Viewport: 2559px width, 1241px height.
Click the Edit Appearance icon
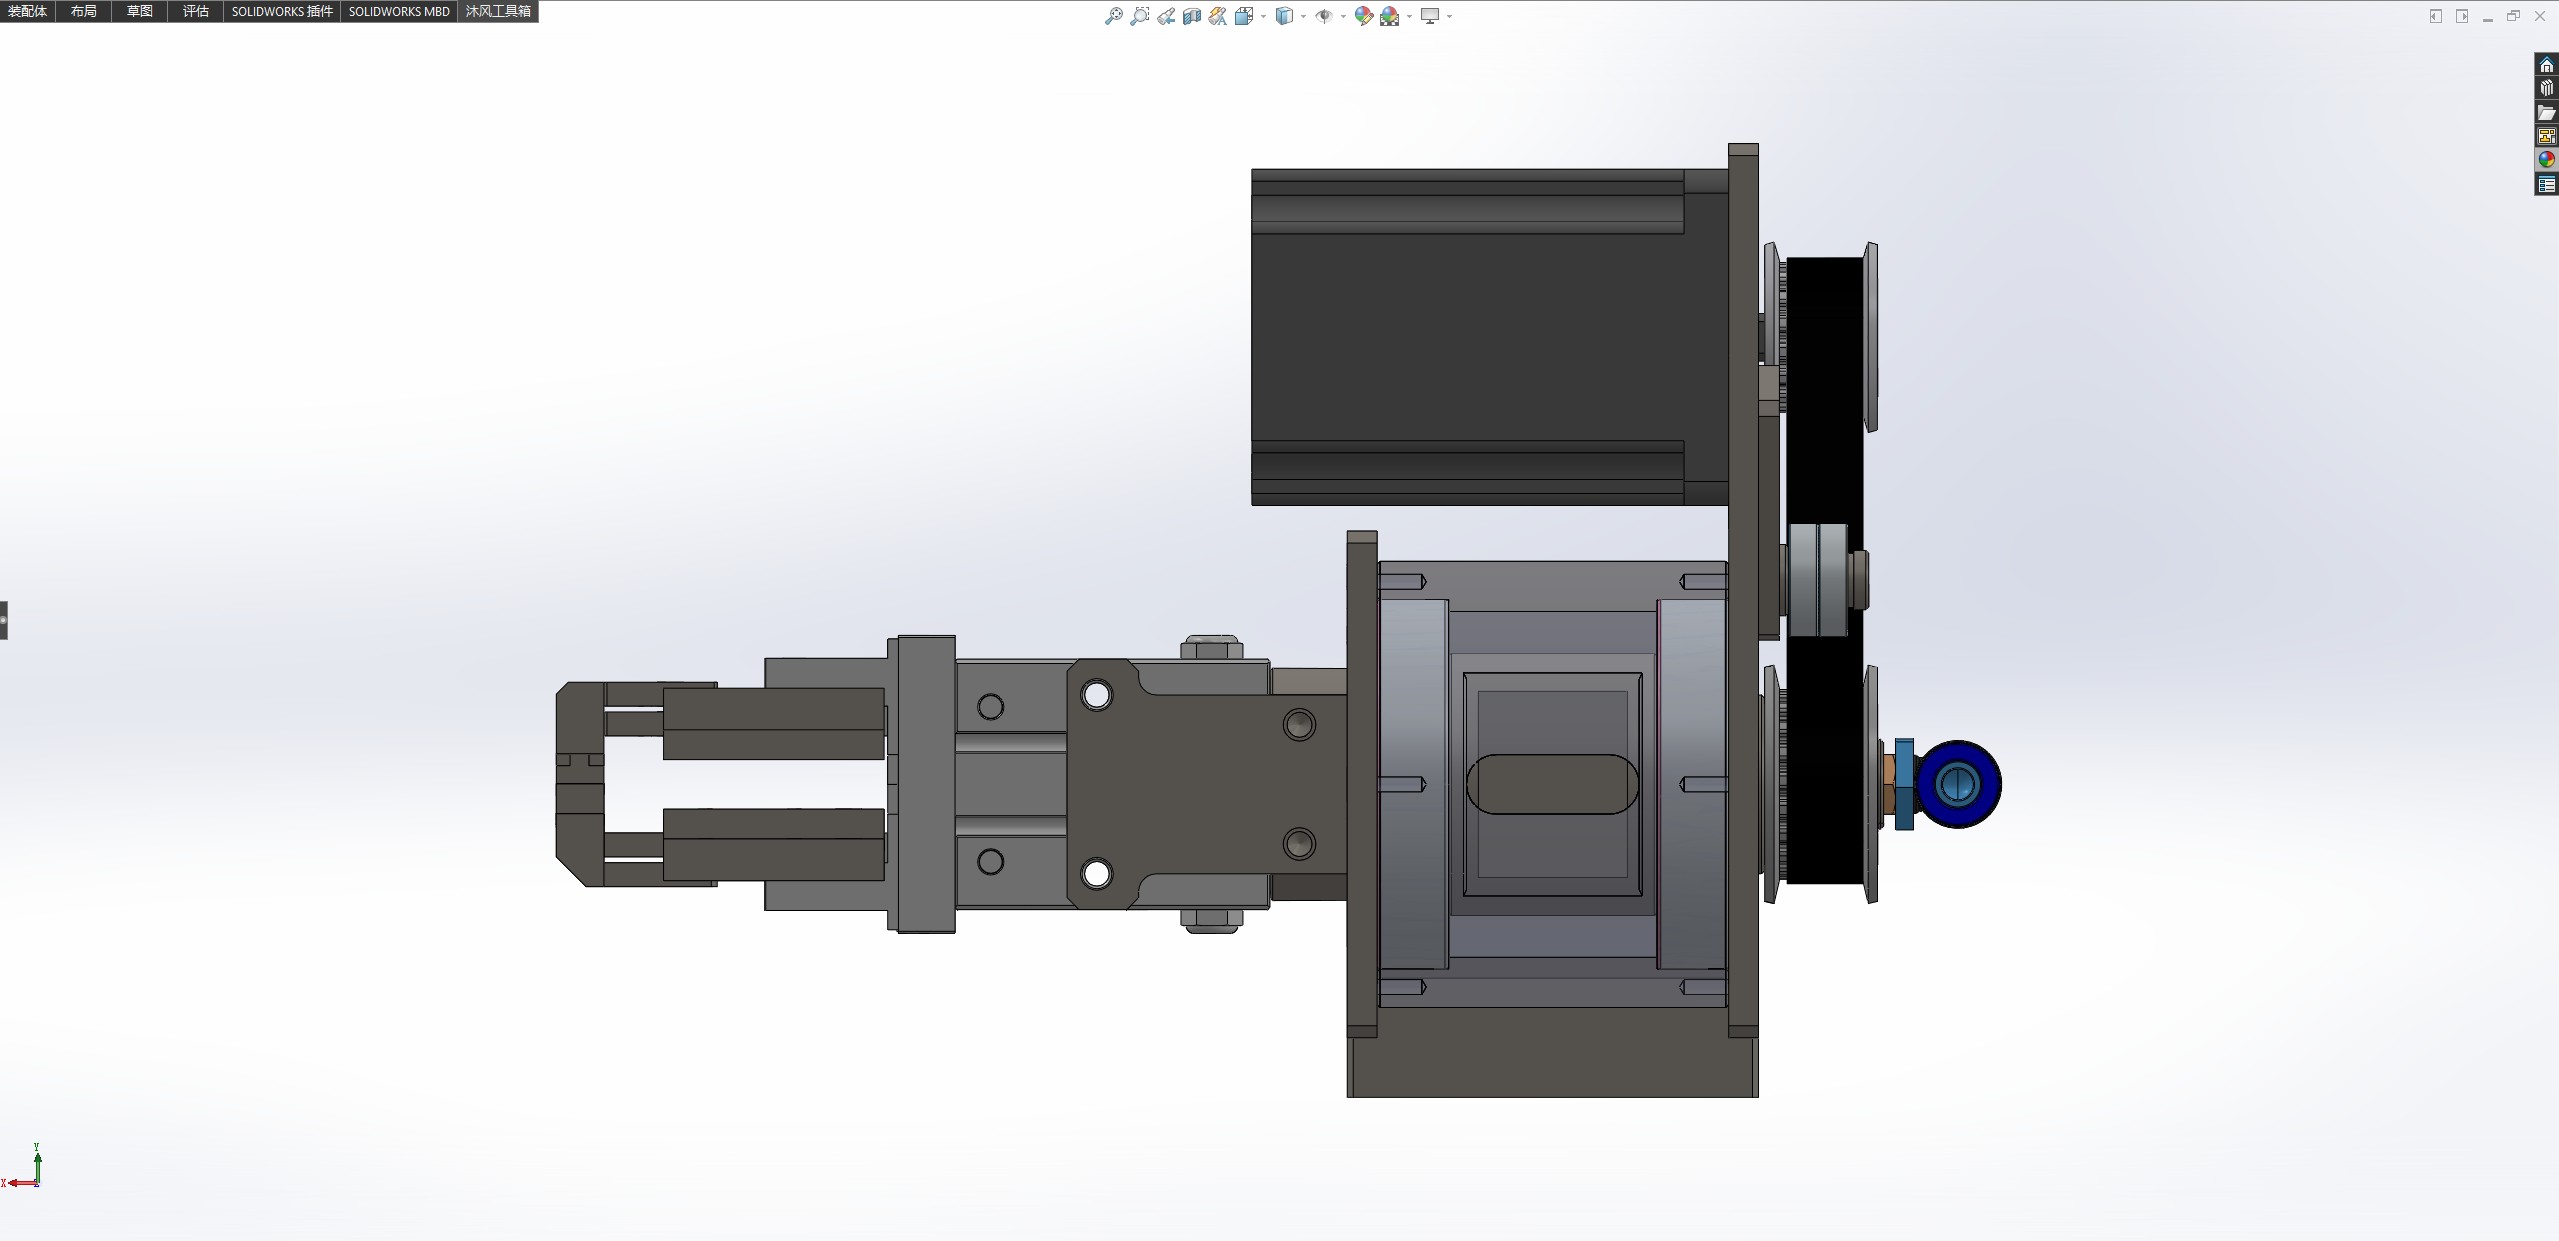coord(1363,16)
